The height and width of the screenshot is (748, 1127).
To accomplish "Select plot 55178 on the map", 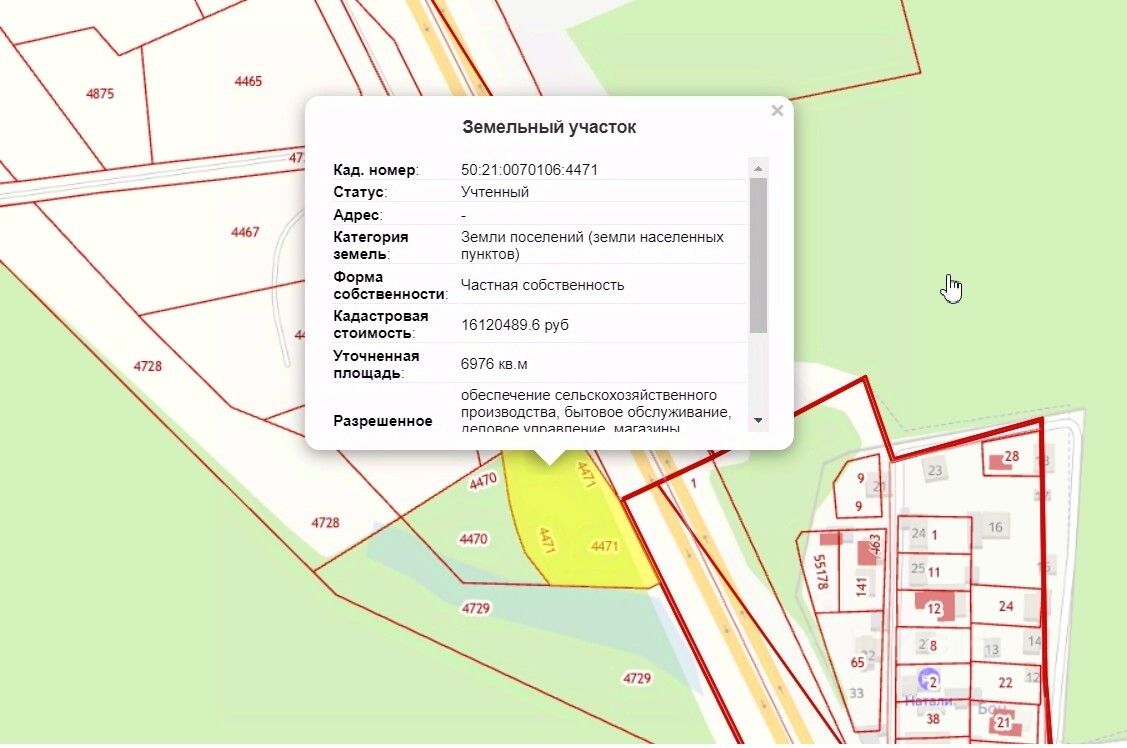I will click(821, 572).
